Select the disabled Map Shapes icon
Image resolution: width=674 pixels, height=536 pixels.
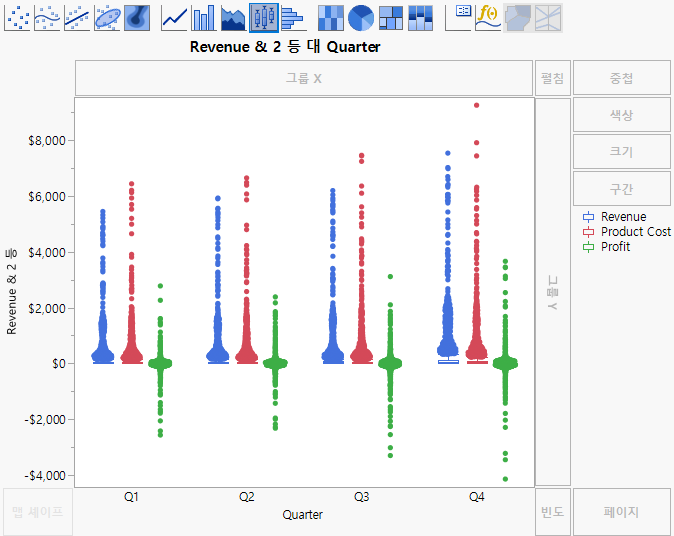click(x=518, y=18)
